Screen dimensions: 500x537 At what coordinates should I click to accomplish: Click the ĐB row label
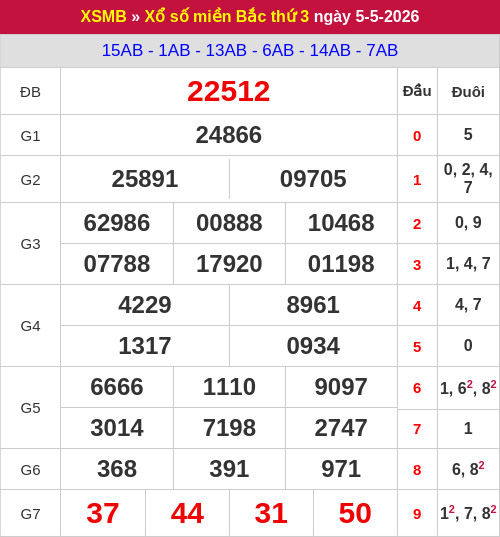pos(30,92)
